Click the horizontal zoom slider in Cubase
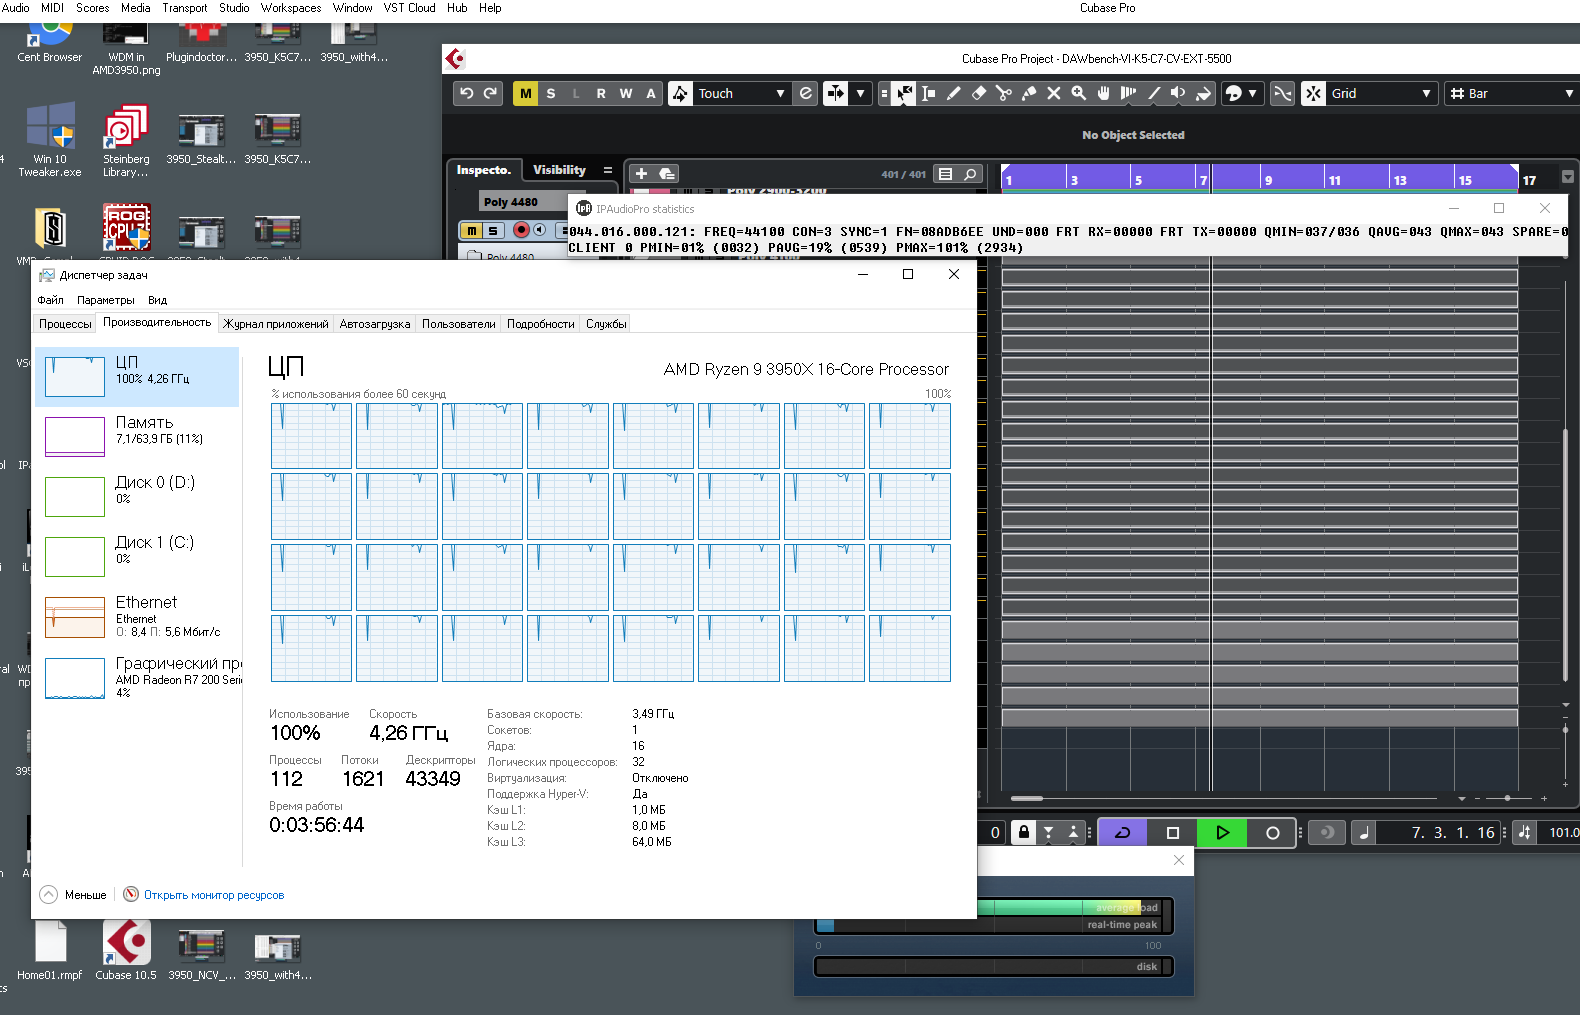The image size is (1580, 1015). [1506, 798]
